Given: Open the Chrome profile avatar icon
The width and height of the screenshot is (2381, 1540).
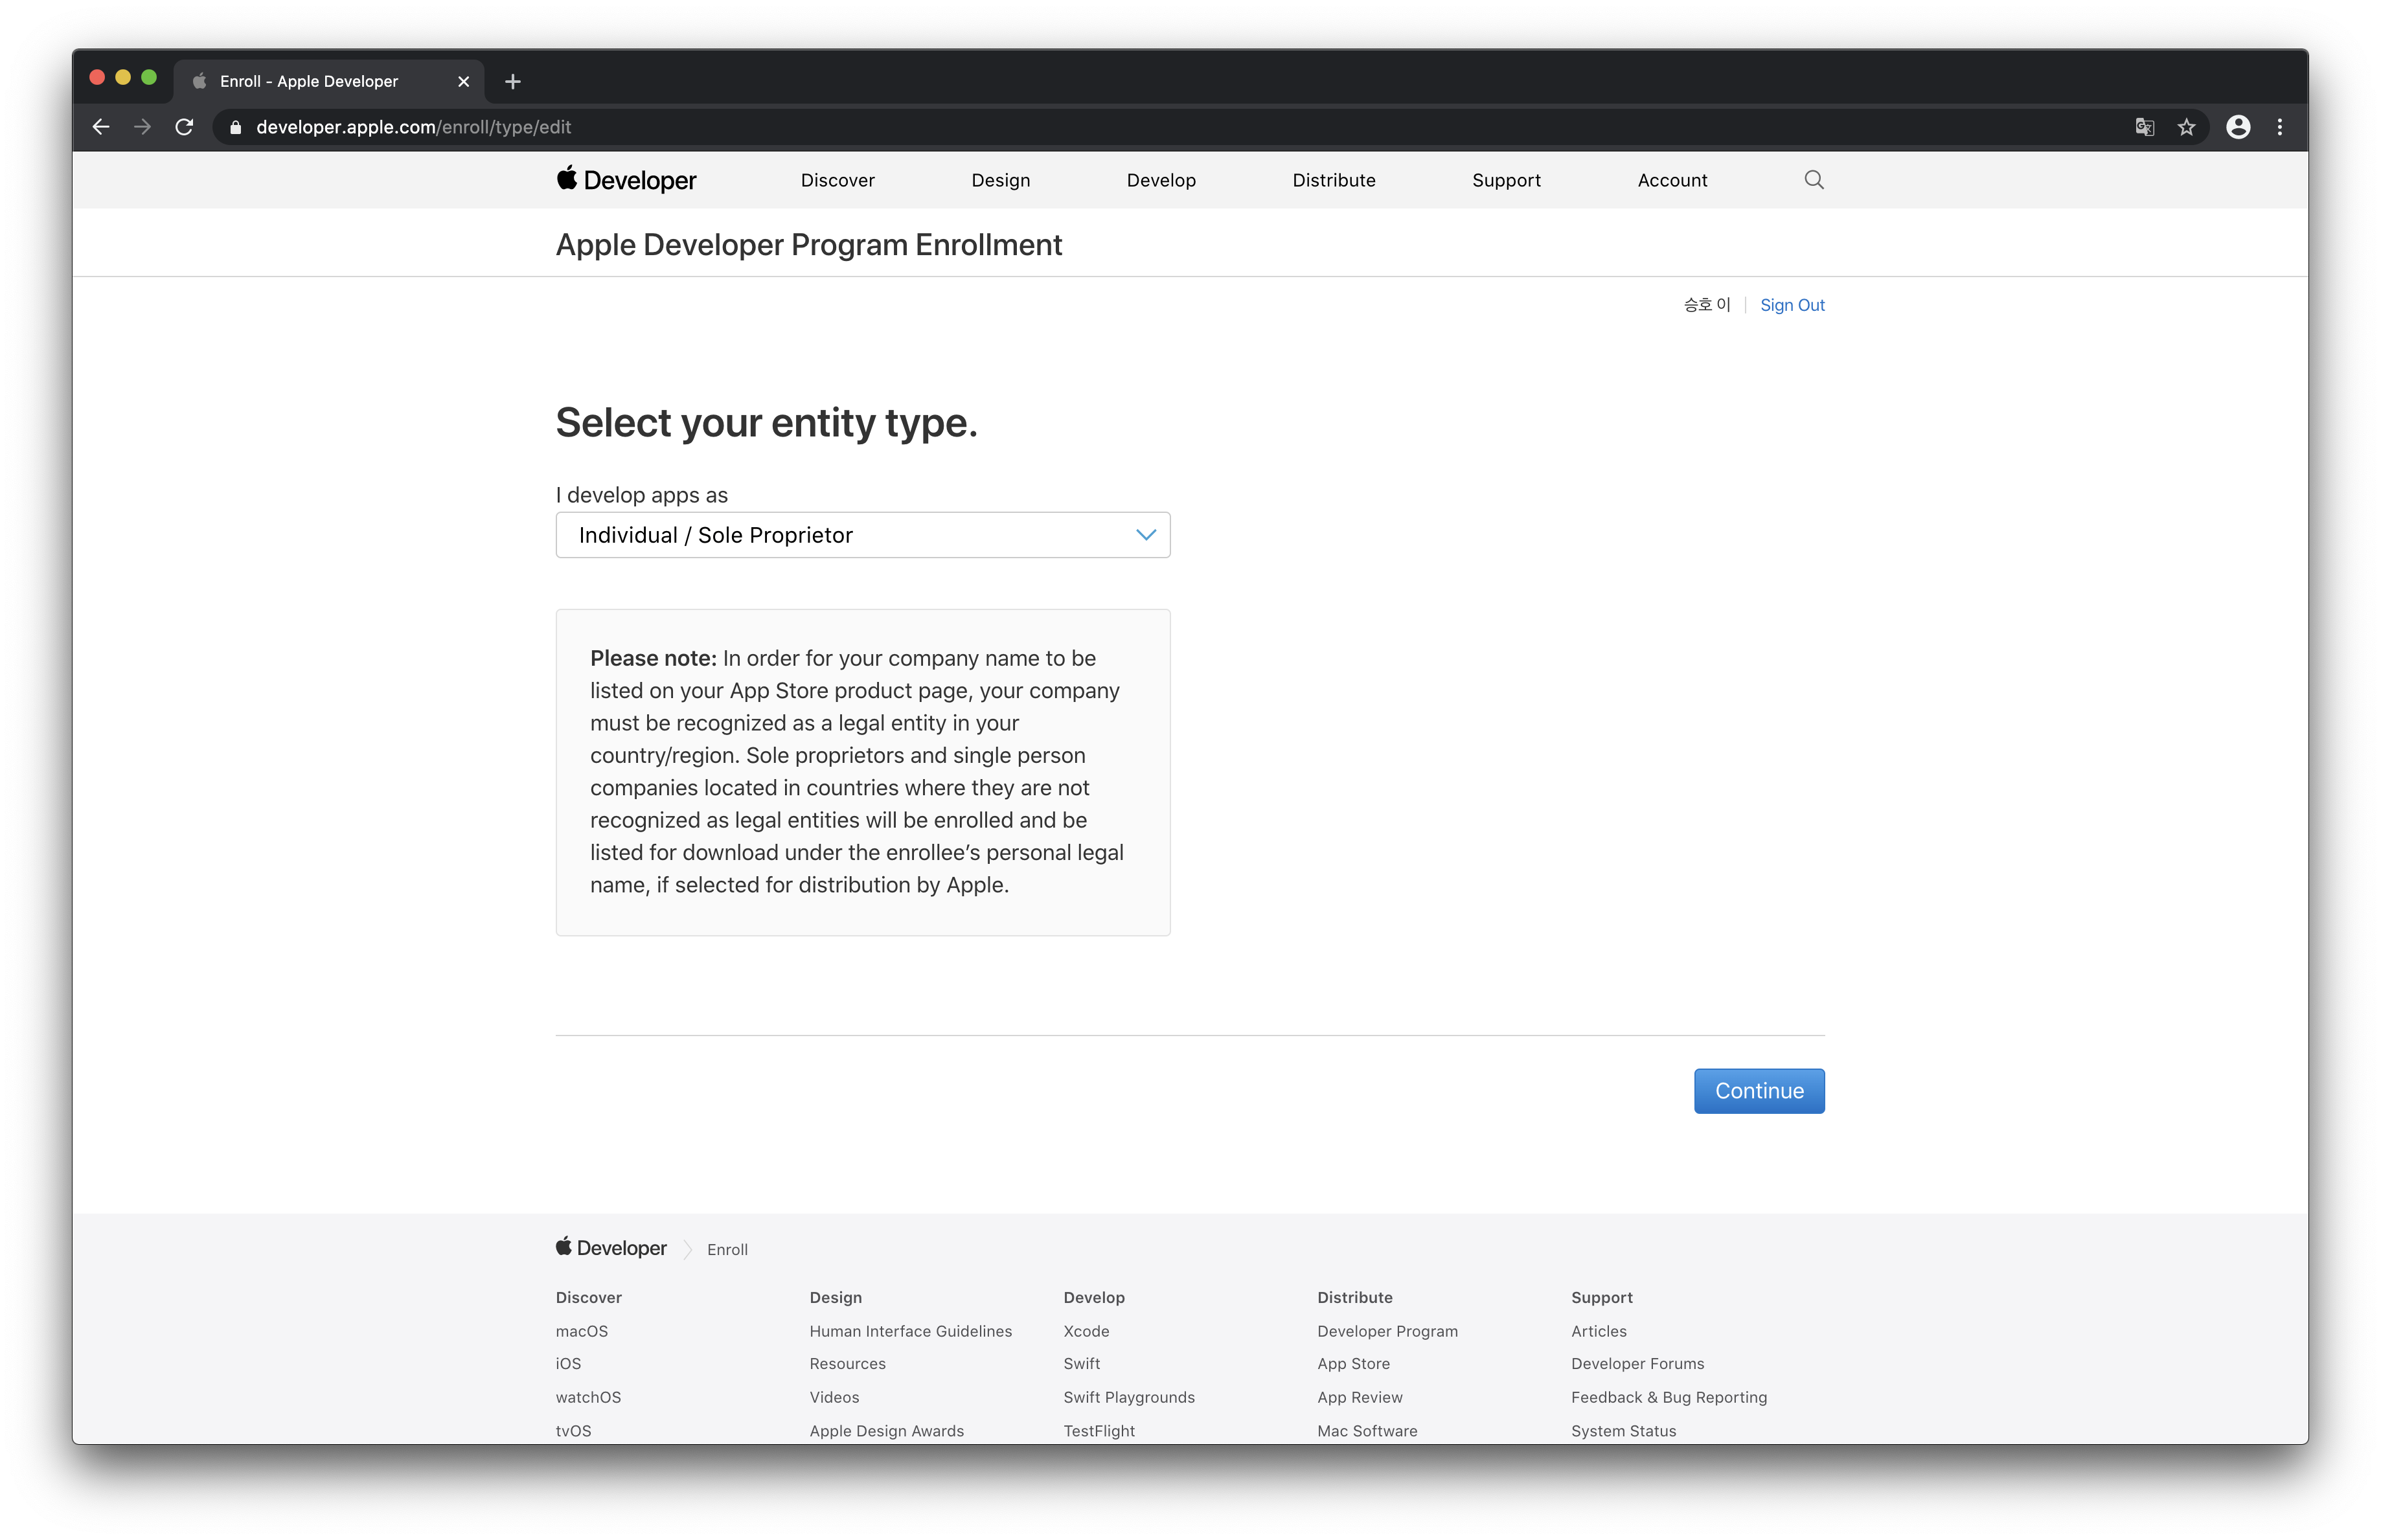Looking at the screenshot, I should 2238,127.
